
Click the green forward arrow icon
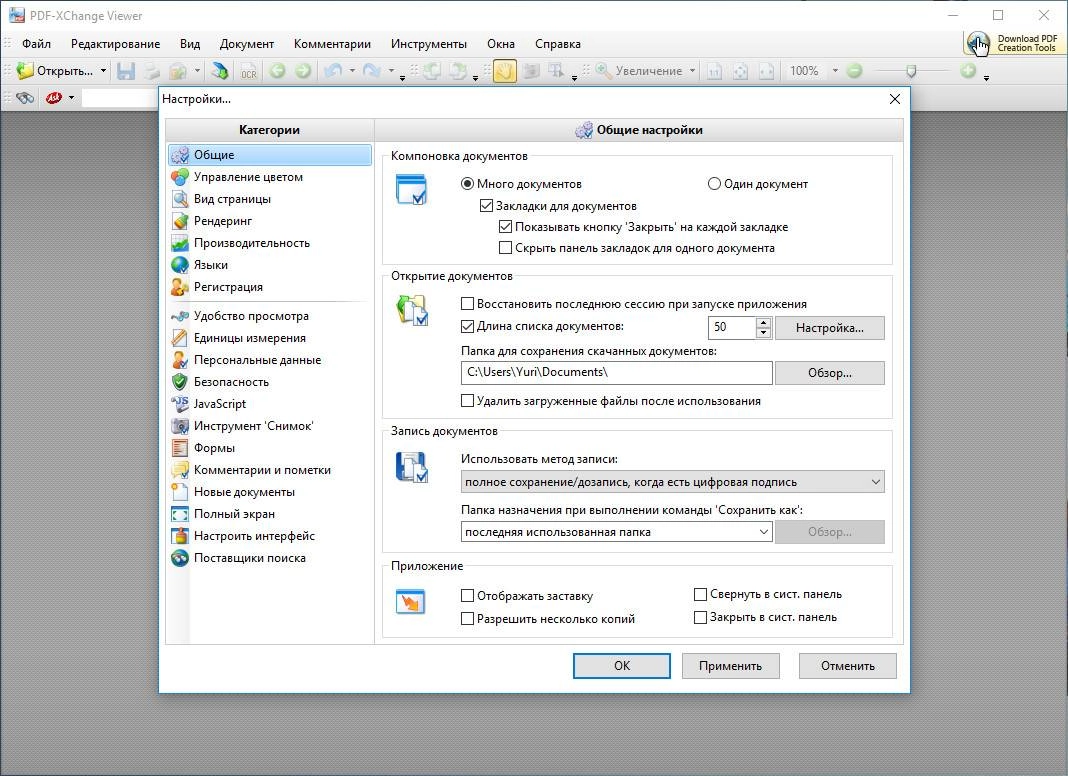click(303, 71)
